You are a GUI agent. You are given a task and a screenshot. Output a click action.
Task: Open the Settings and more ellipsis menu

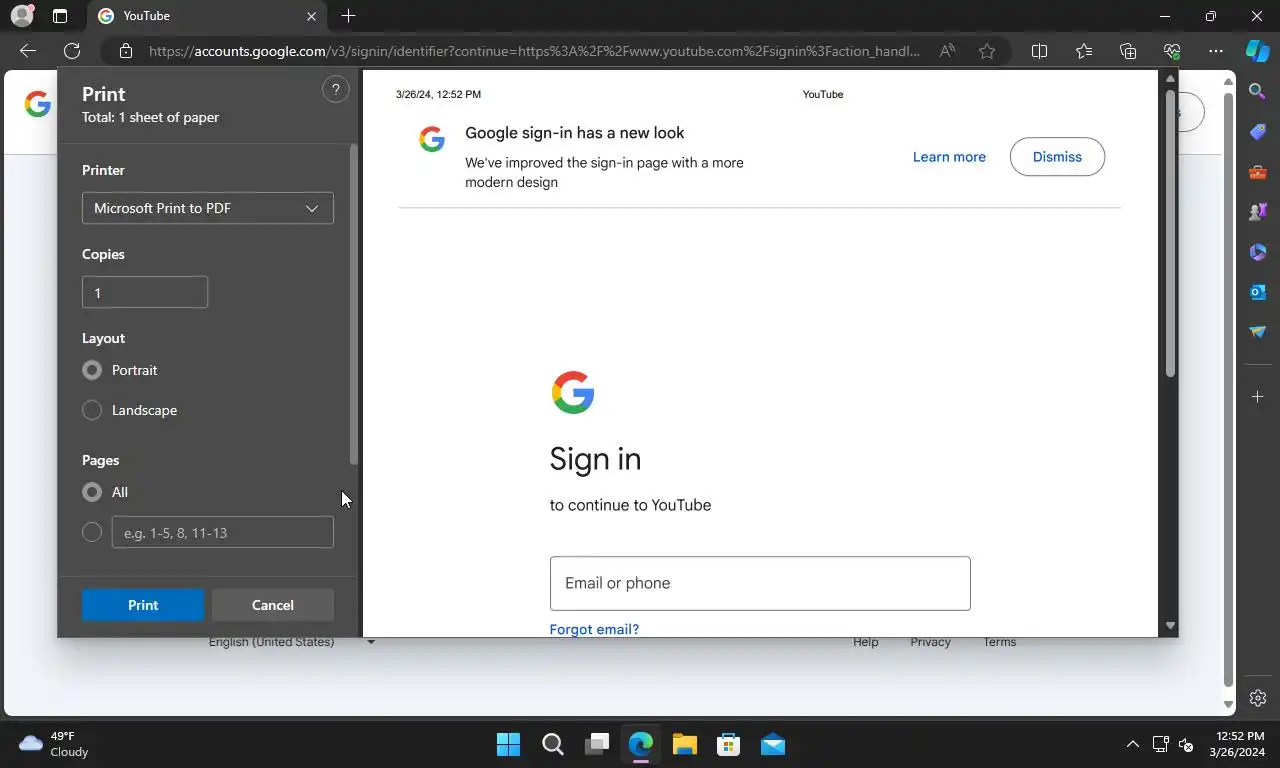1216,51
